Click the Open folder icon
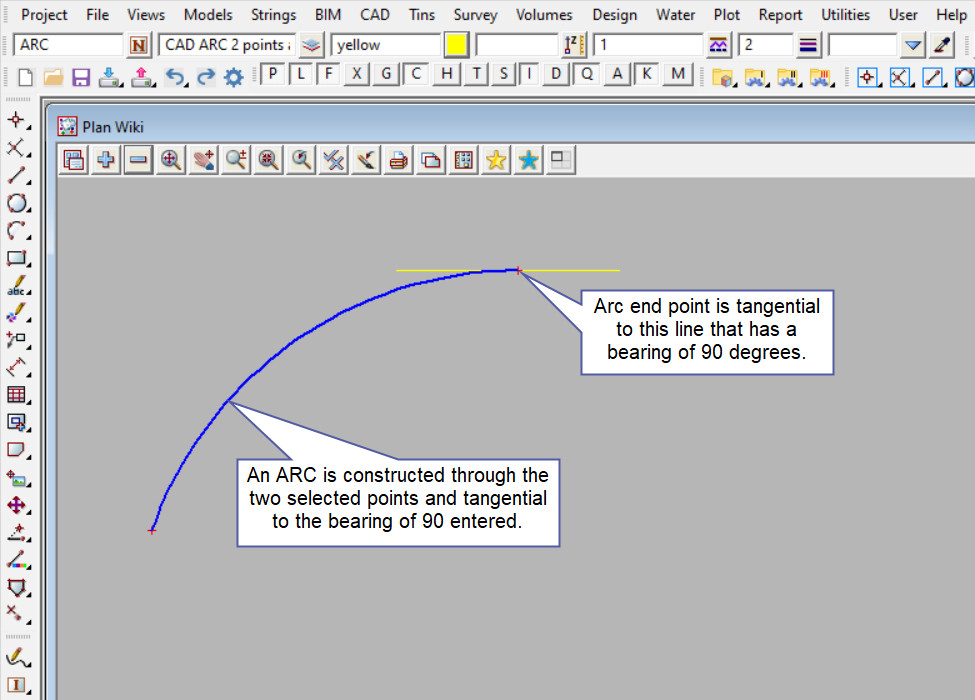The height and width of the screenshot is (700, 975). [x=53, y=78]
